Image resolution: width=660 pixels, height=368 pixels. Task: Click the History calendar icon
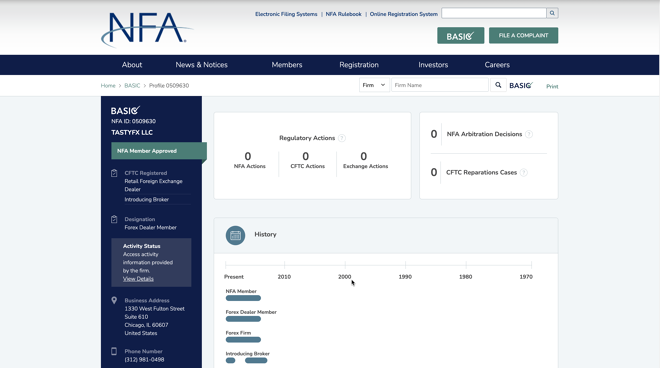click(x=235, y=235)
